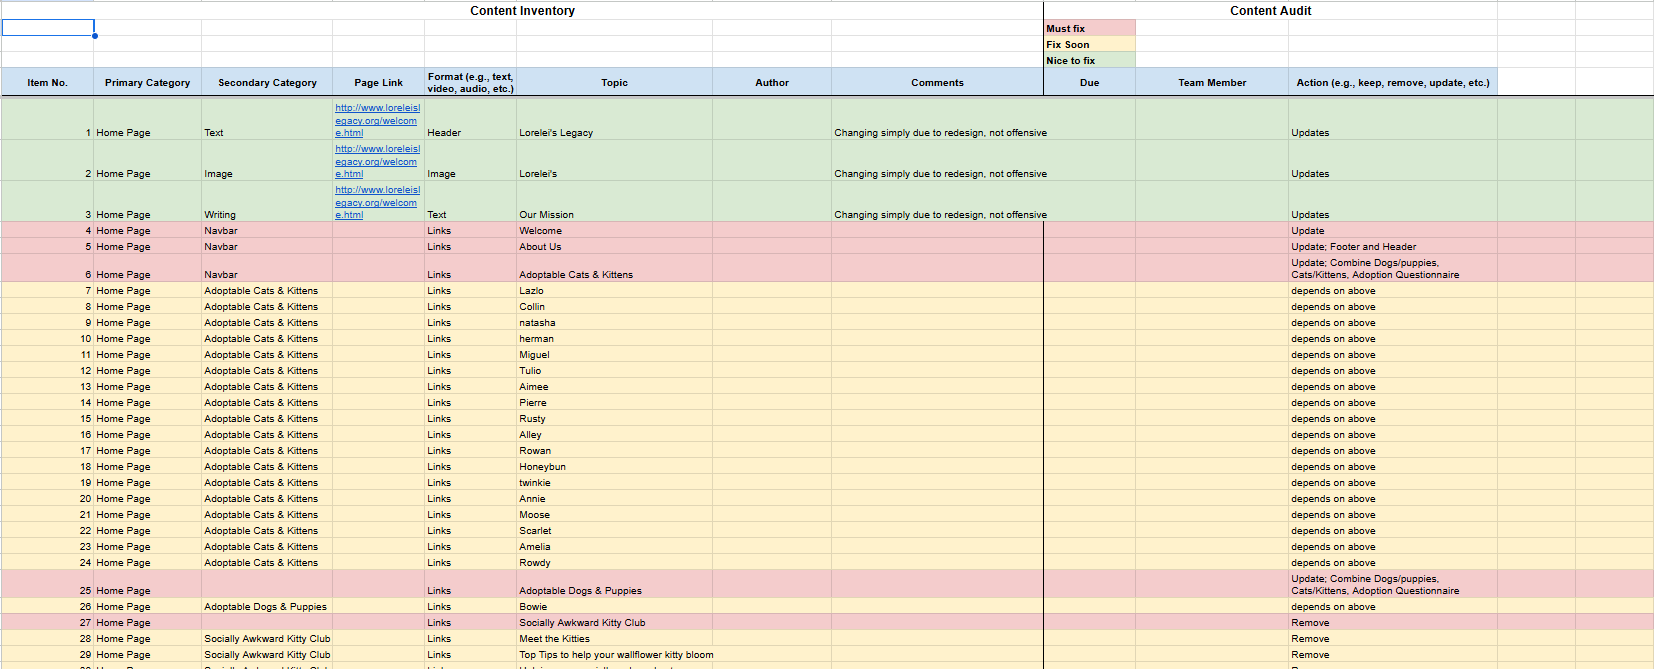Click the "Content Inventory" title cell
1654x669 pixels.
coord(522,11)
